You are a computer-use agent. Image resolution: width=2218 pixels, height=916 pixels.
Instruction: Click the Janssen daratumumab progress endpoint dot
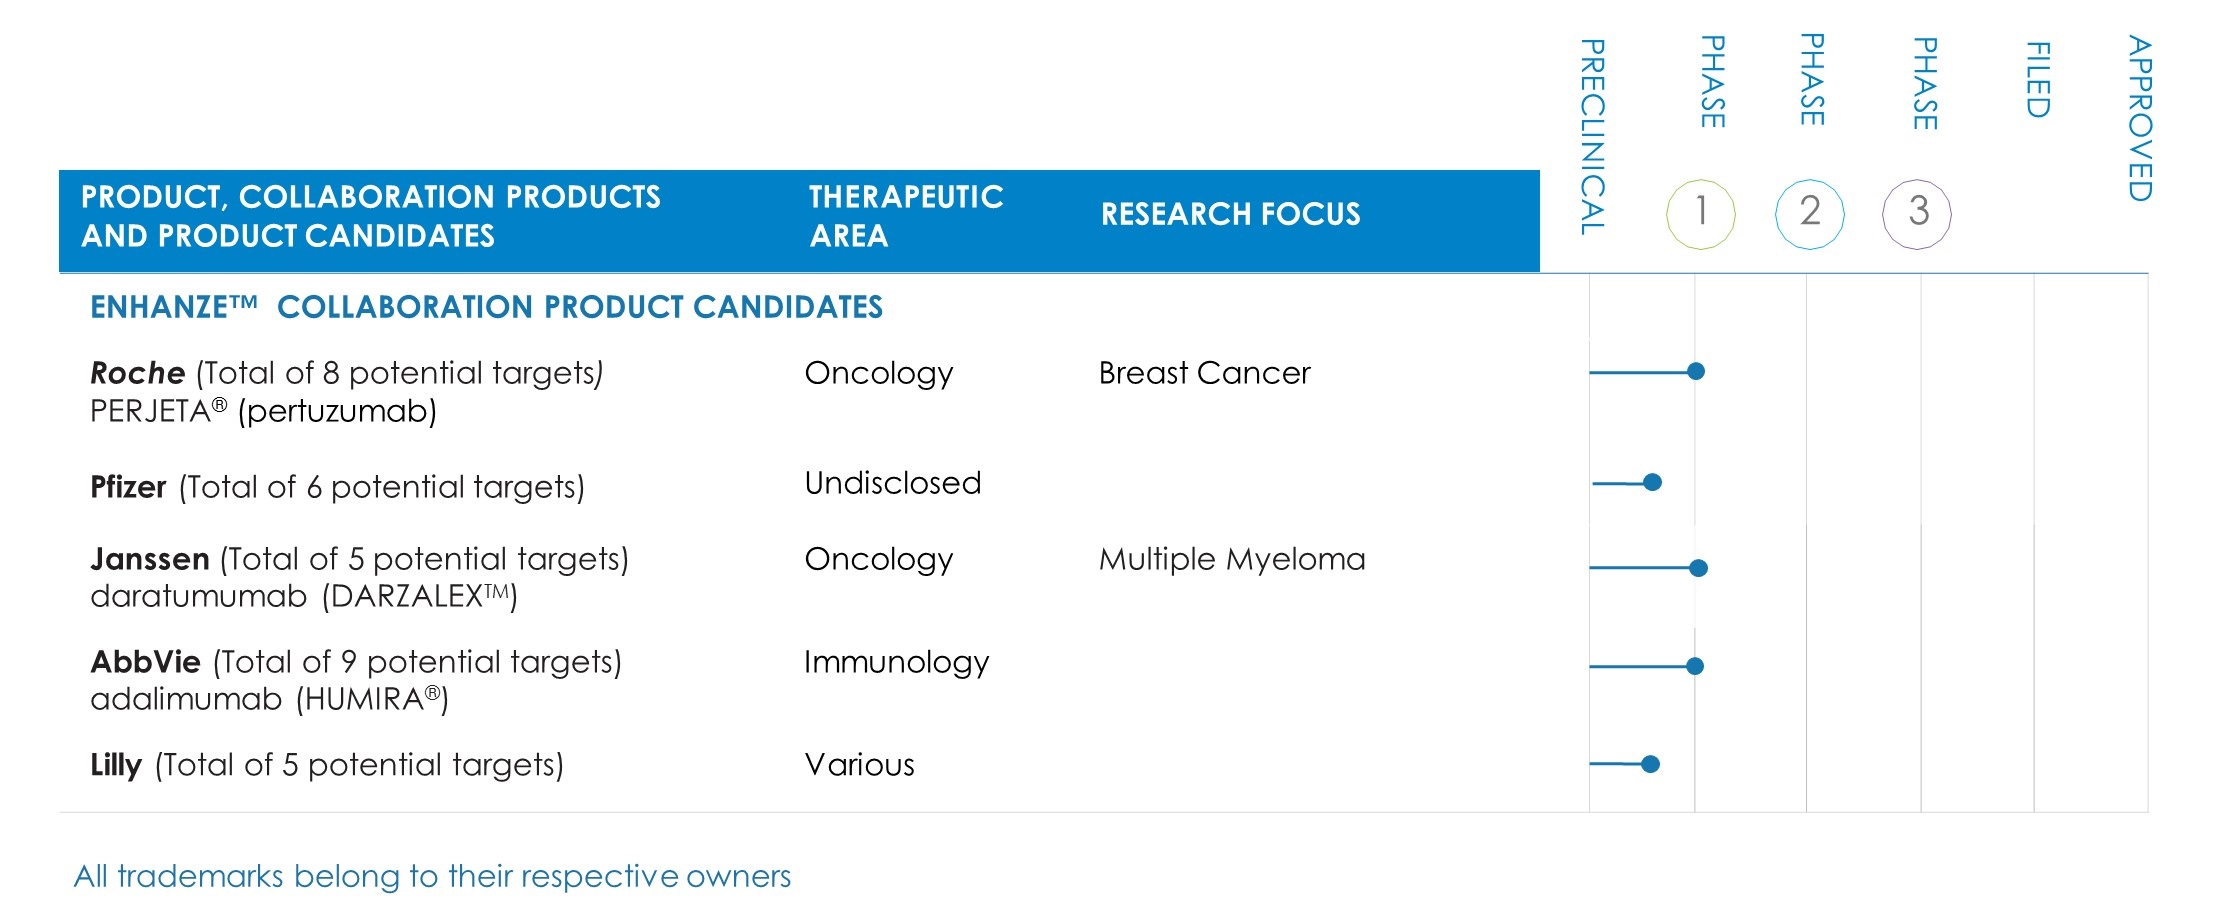point(1698,568)
